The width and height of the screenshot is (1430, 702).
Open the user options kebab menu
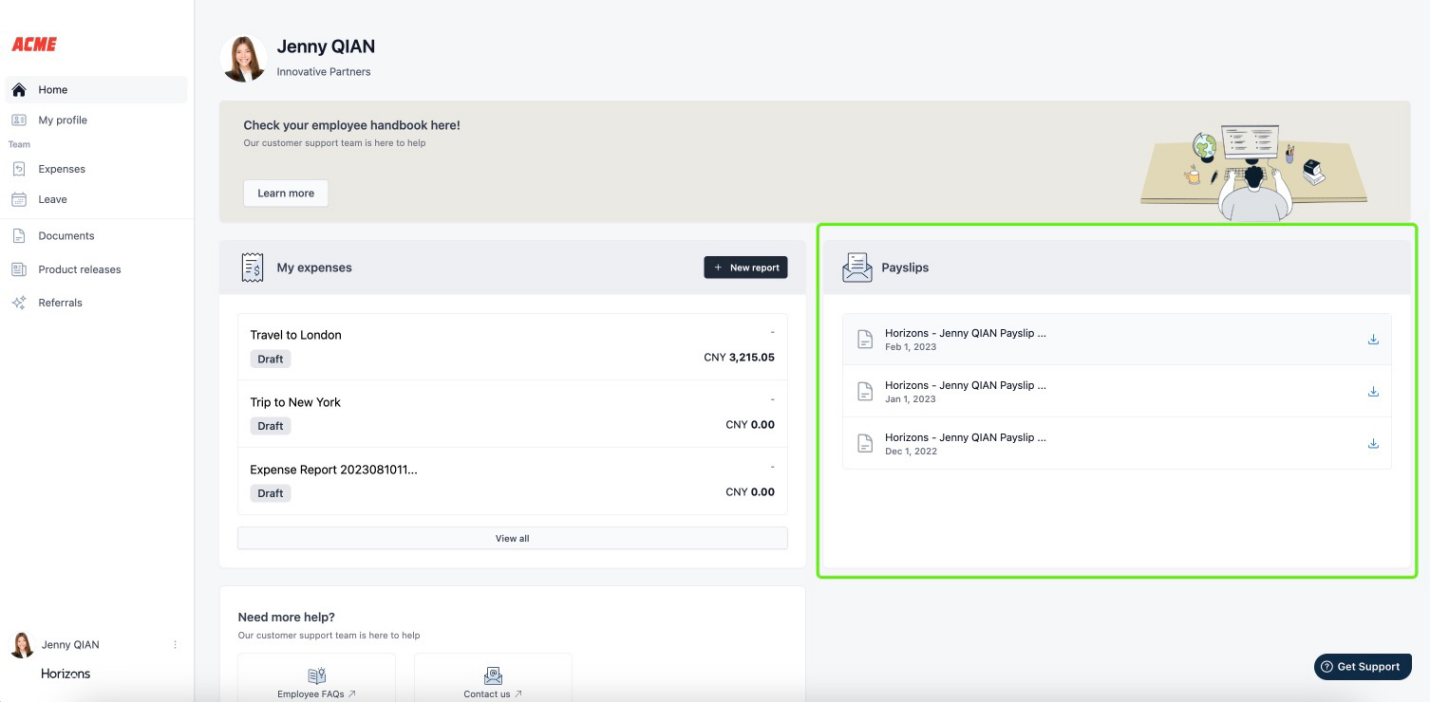[x=175, y=645]
